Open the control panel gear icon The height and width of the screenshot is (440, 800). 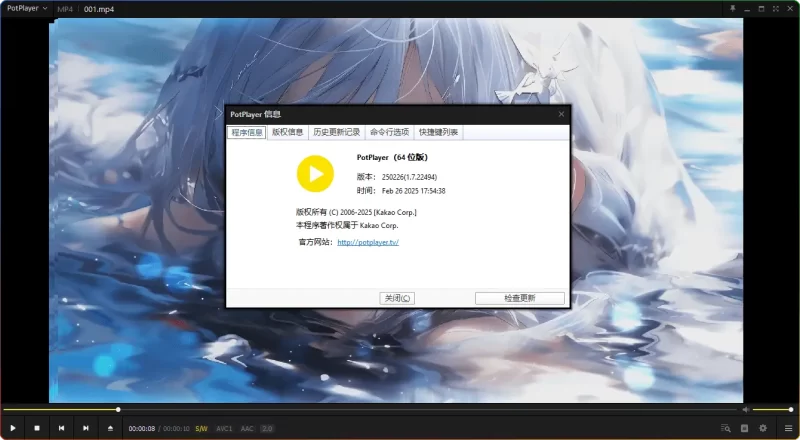pos(763,428)
